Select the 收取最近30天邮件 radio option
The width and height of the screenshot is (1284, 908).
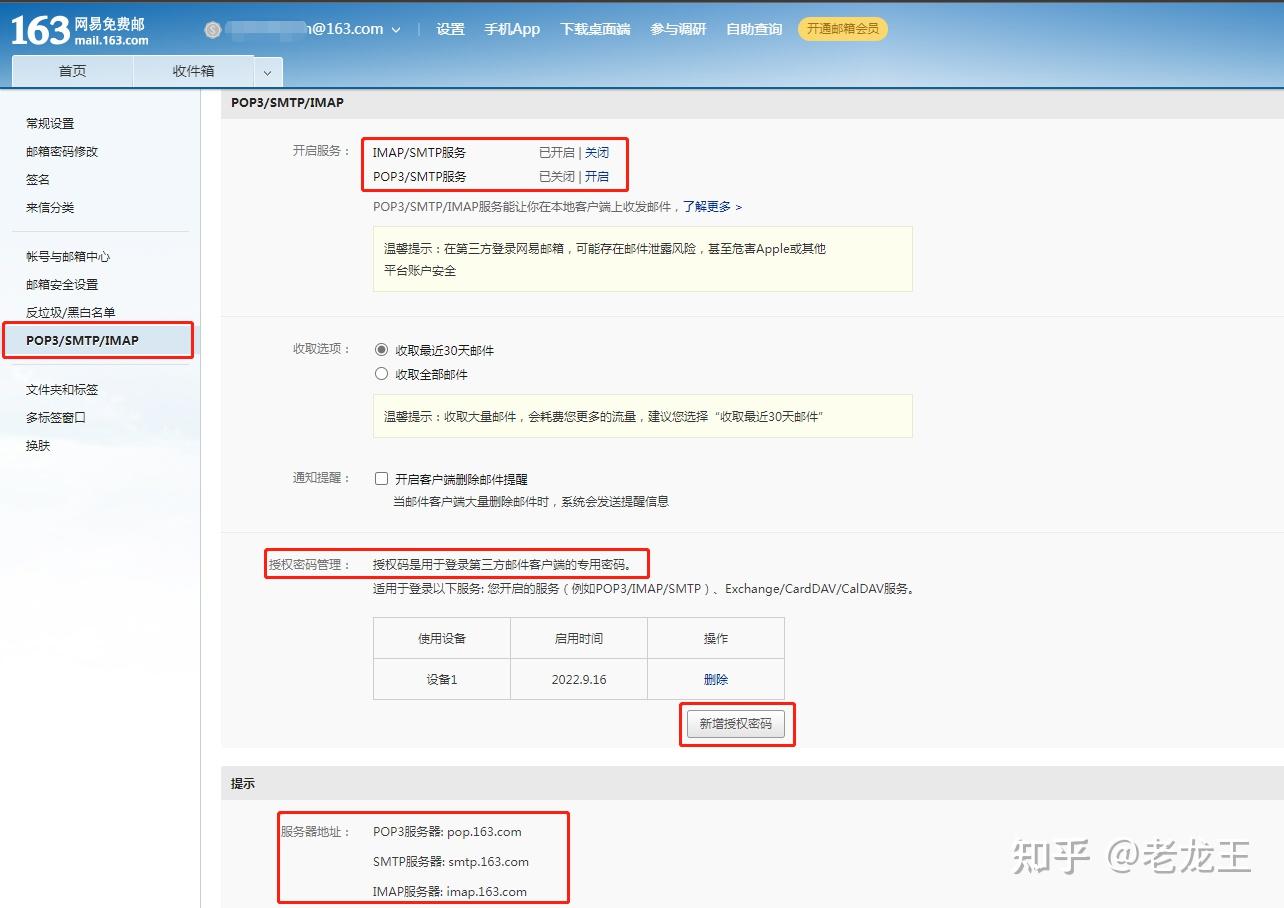tap(381, 349)
